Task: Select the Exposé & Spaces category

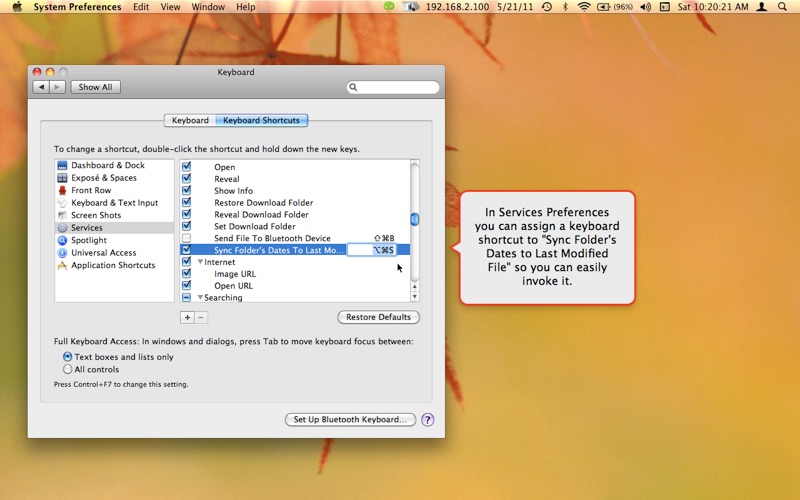Action: (x=114, y=178)
